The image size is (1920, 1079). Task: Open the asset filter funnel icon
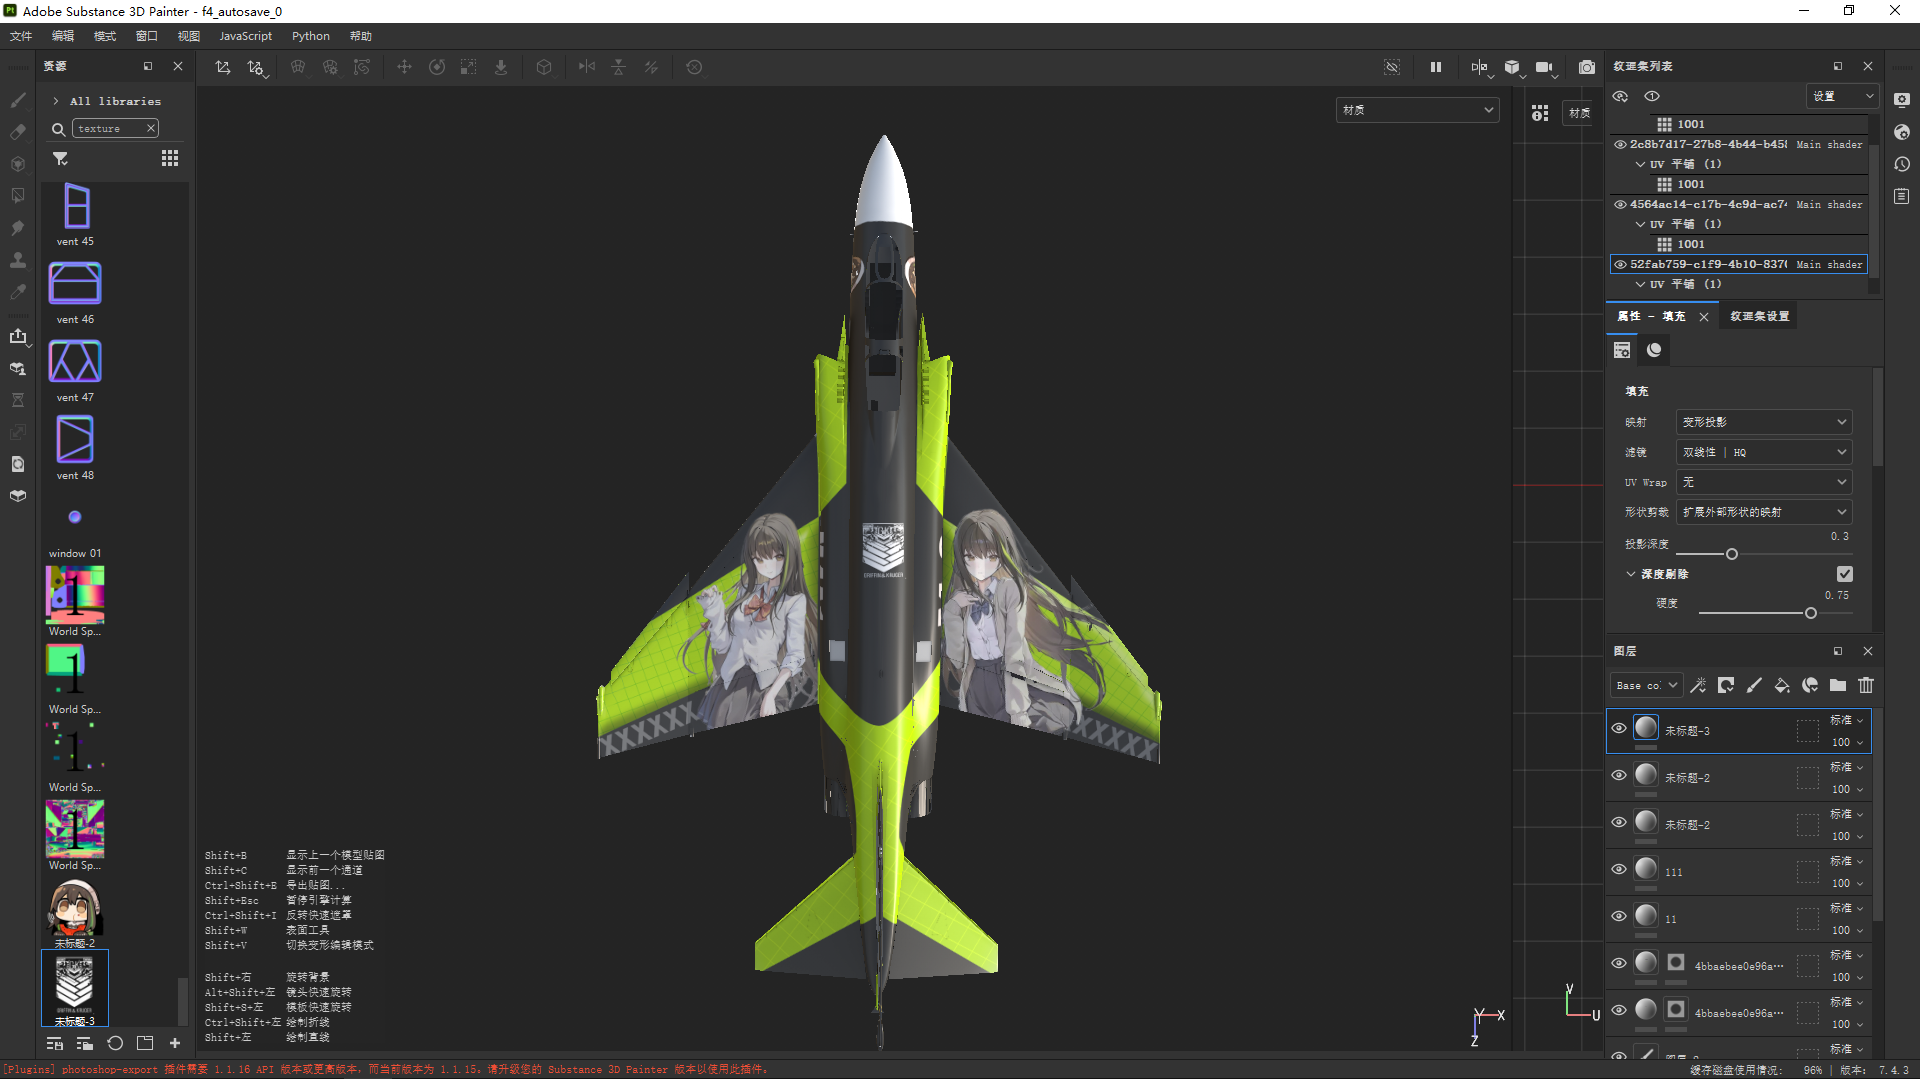pos(60,159)
